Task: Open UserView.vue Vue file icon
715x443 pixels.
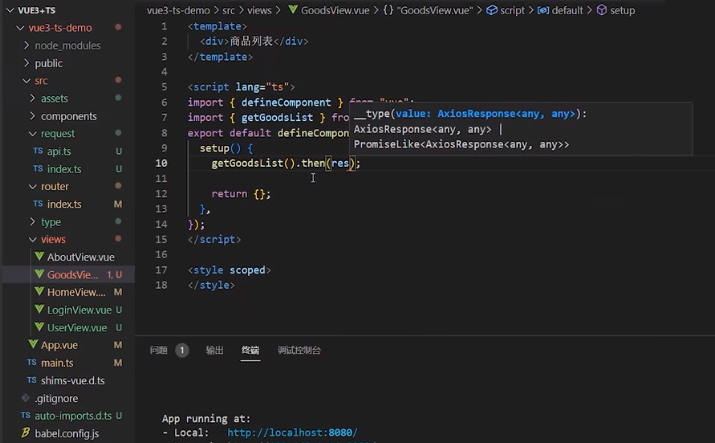Action: (40, 327)
